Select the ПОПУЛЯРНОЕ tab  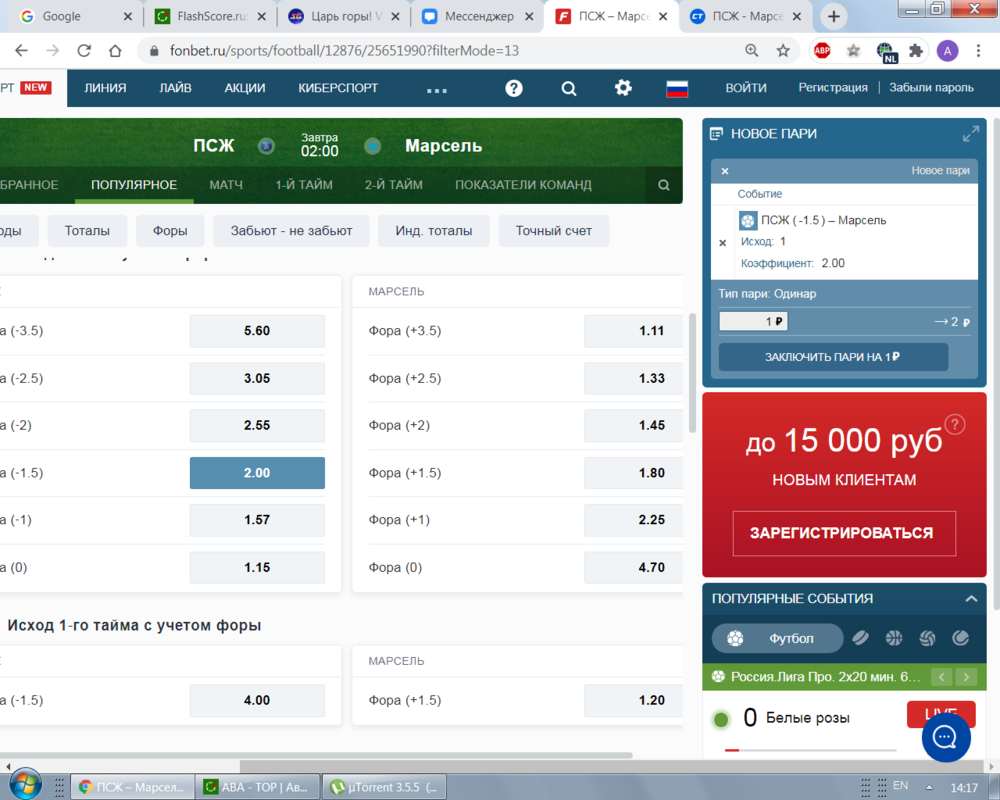point(134,185)
